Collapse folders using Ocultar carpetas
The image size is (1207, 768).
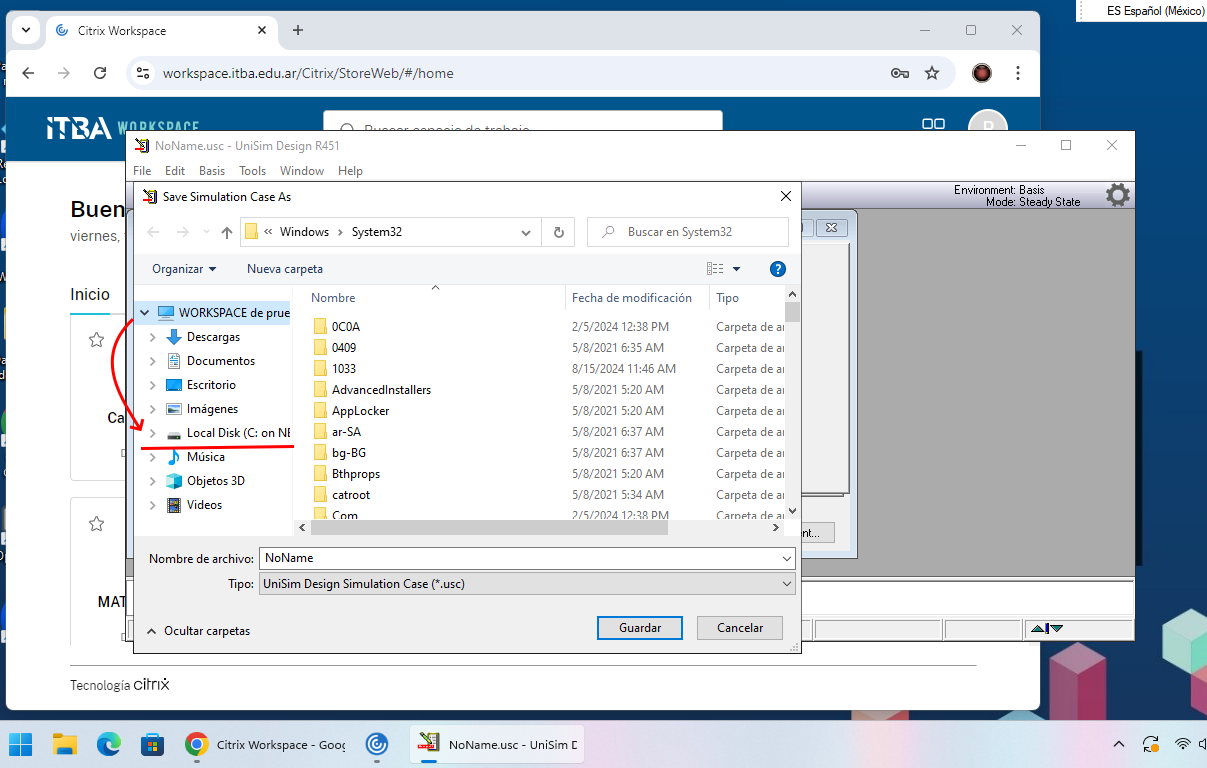[x=198, y=631]
